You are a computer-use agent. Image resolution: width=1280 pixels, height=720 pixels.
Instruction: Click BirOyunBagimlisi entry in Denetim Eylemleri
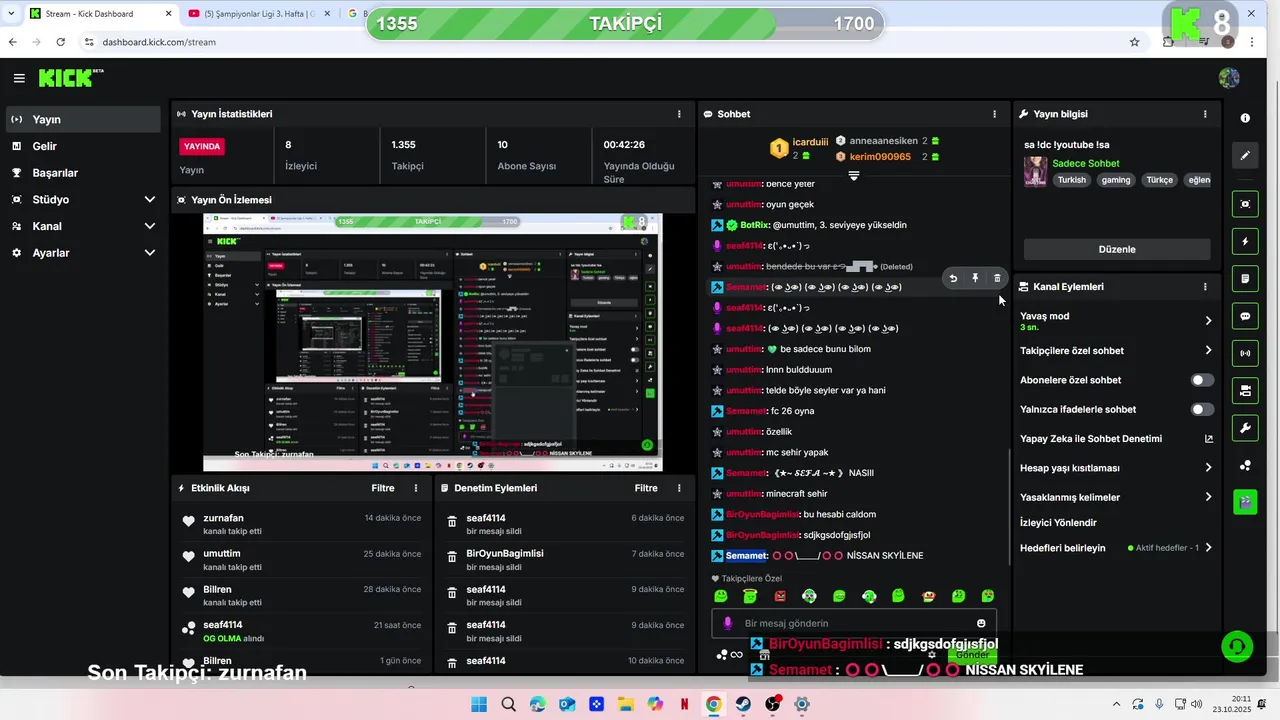565,560
